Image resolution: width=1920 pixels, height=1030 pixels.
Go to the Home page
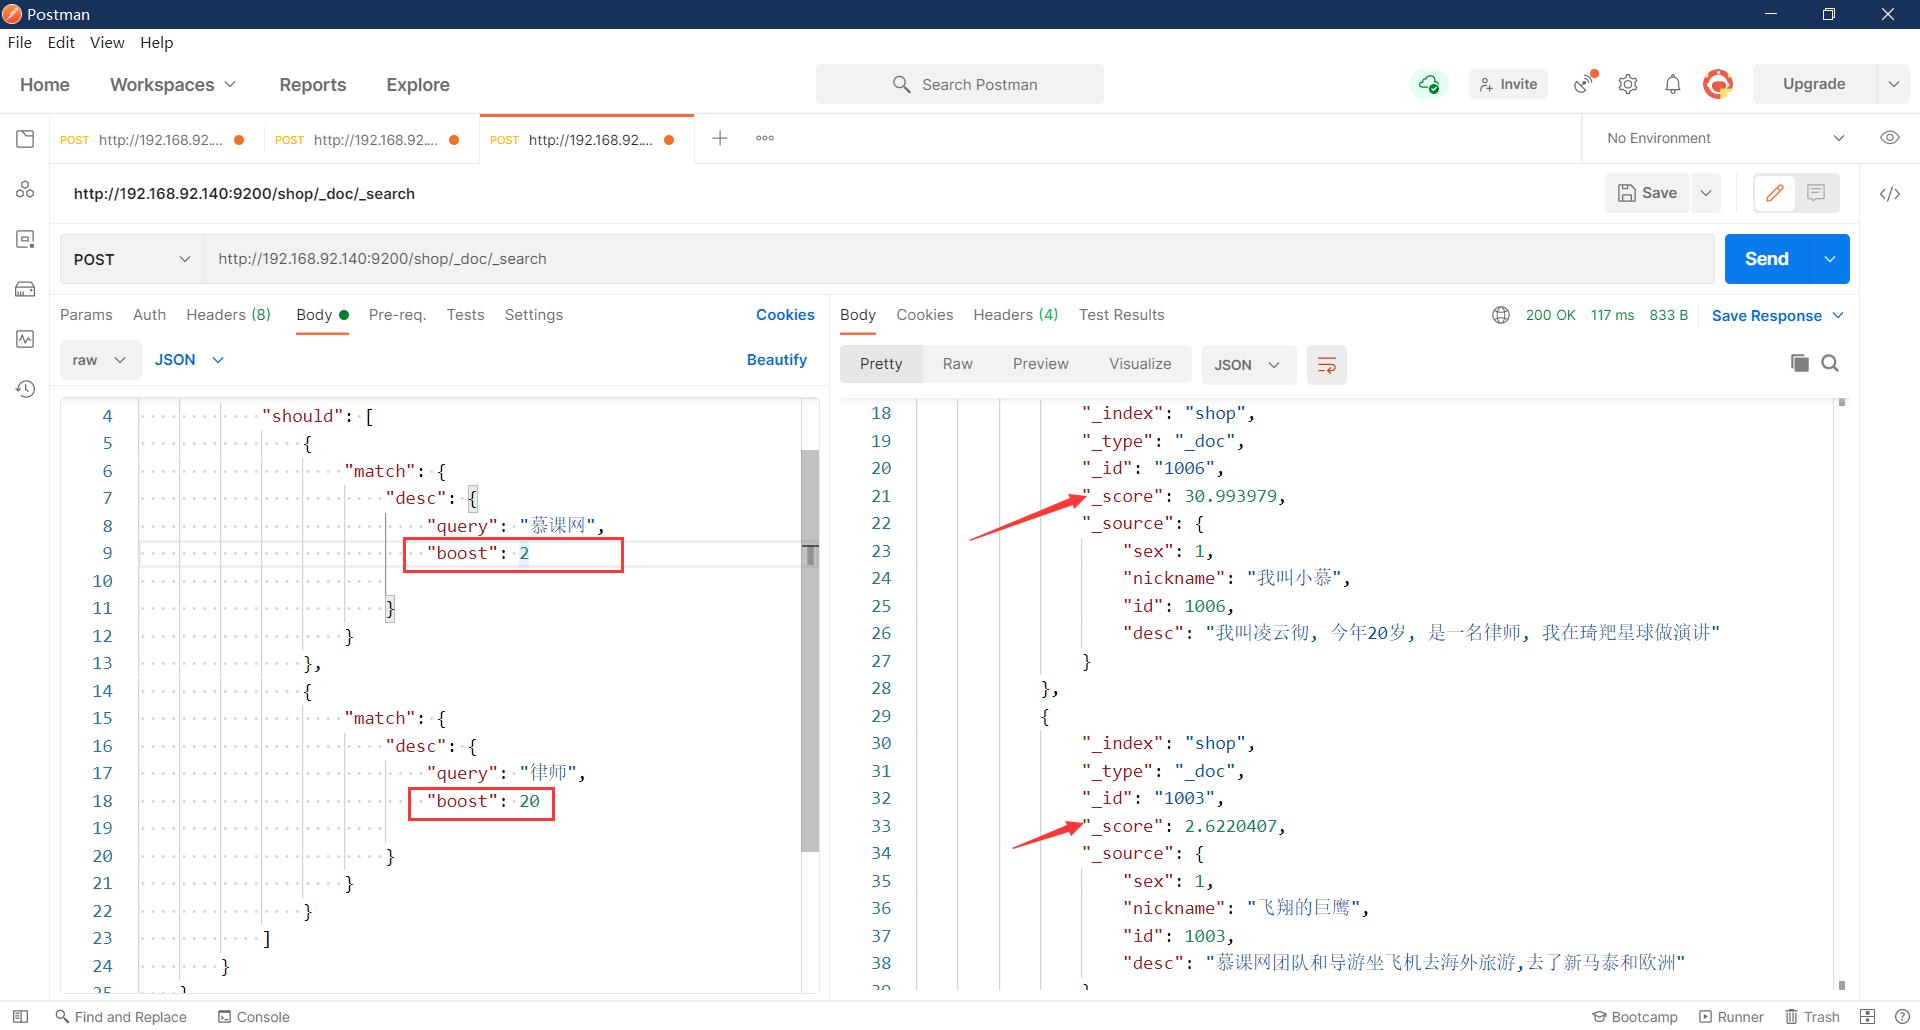[x=45, y=85]
